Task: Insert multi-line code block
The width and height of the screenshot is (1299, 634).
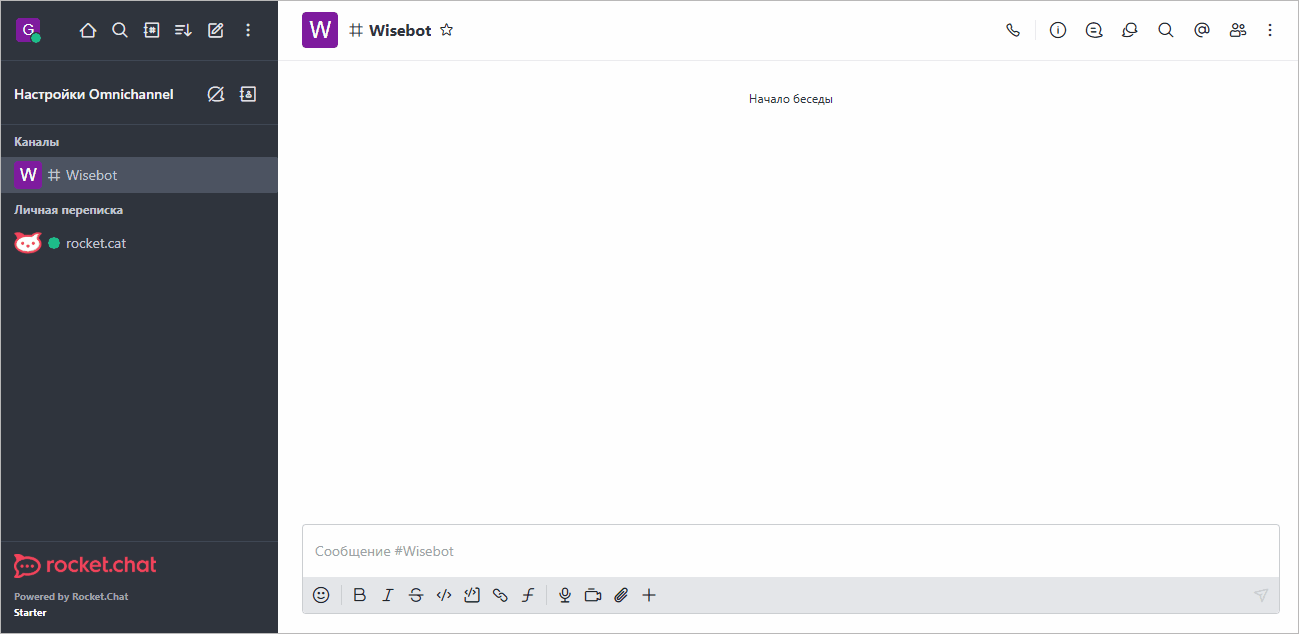Action: [x=472, y=595]
